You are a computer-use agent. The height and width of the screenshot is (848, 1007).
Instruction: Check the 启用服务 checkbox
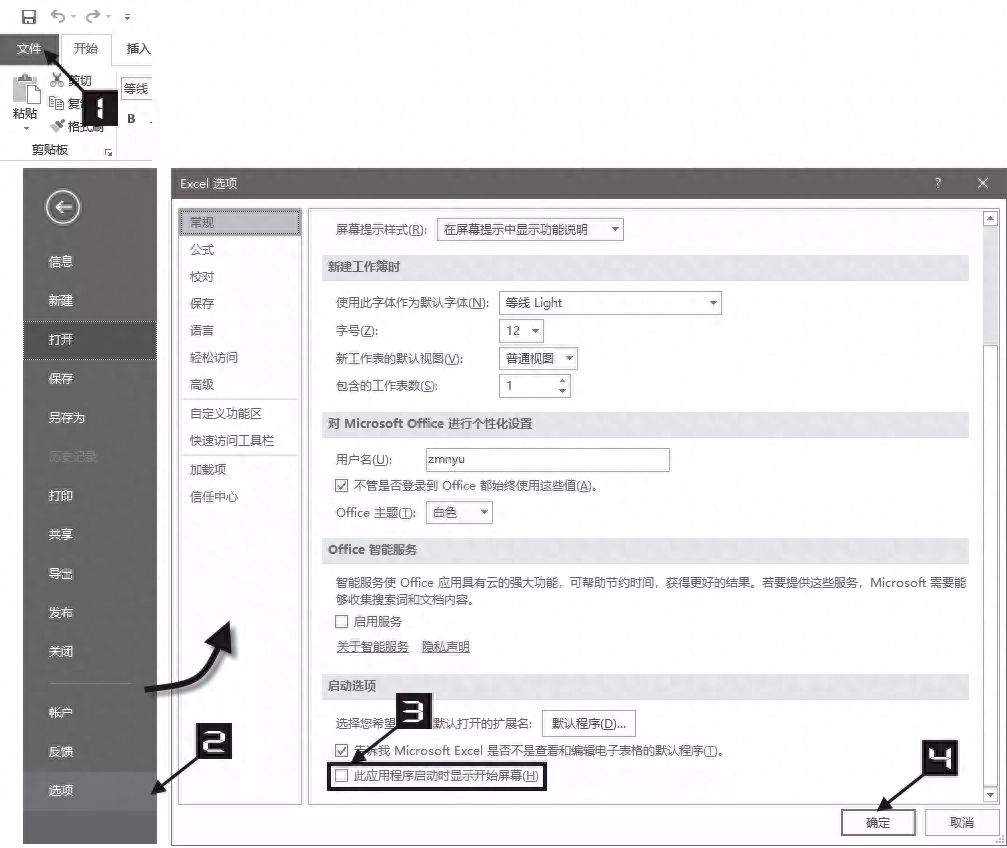(342, 621)
